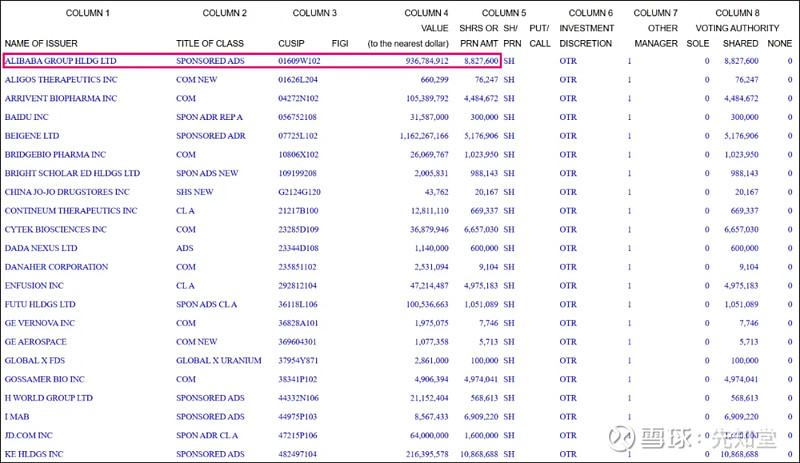Click GE VERNOVA INC issuer name

pyautogui.click(x=40, y=323)
